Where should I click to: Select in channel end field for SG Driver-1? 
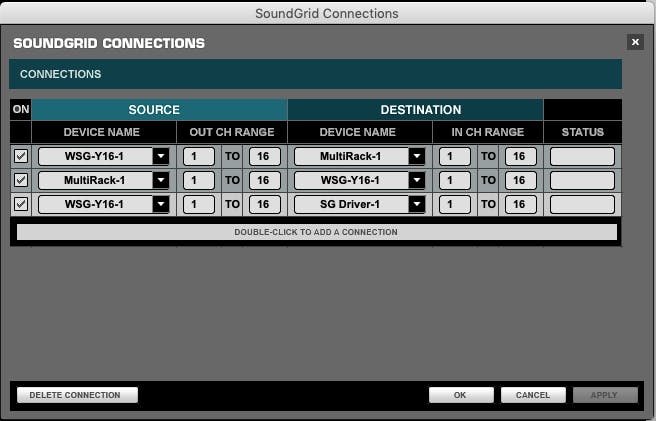[520, 204]
